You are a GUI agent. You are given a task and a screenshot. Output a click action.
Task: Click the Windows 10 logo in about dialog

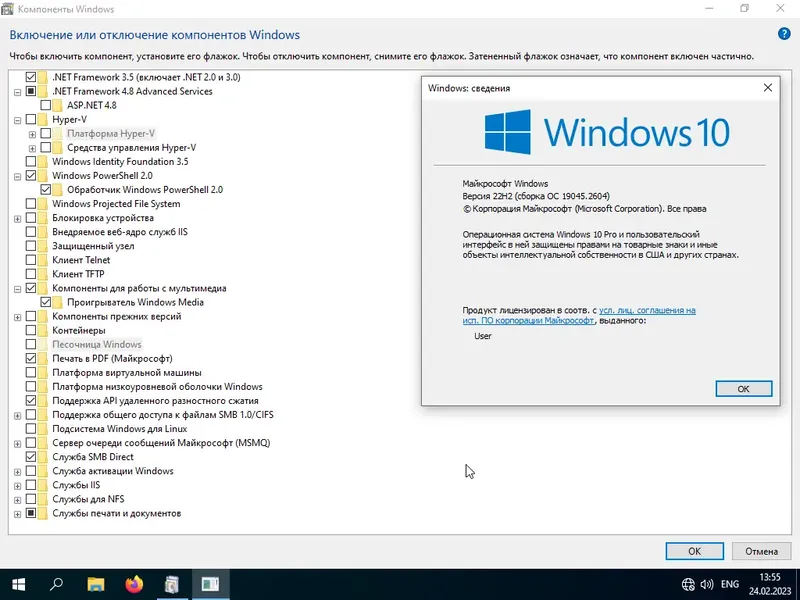point(607,132)
